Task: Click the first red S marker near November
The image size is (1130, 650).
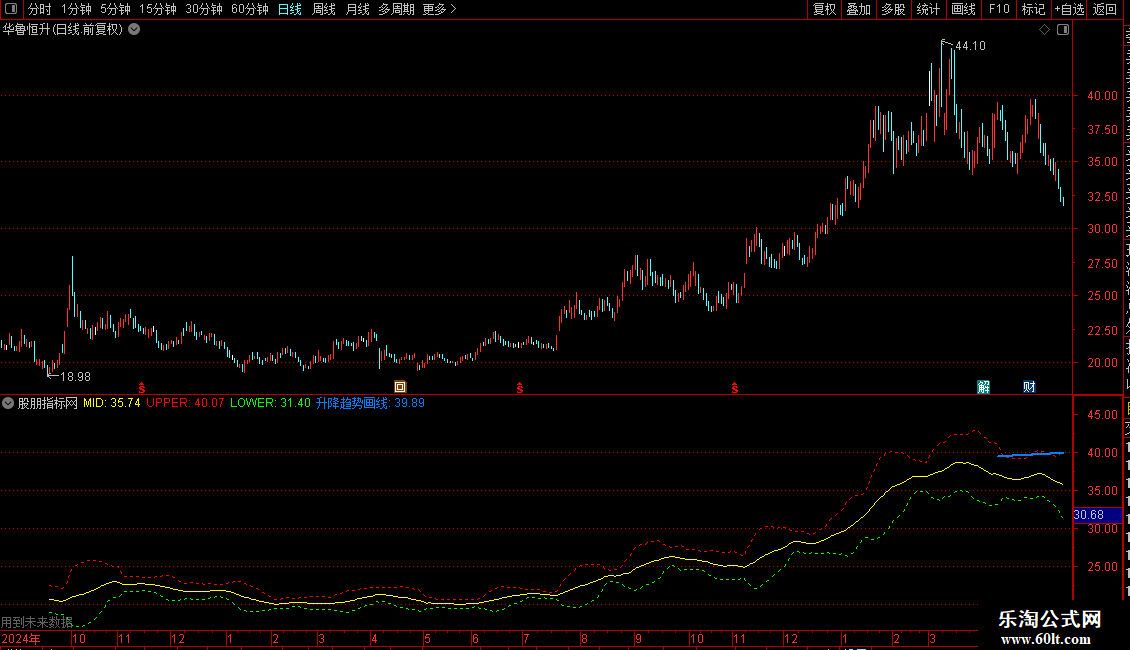Action: (142, 388)
